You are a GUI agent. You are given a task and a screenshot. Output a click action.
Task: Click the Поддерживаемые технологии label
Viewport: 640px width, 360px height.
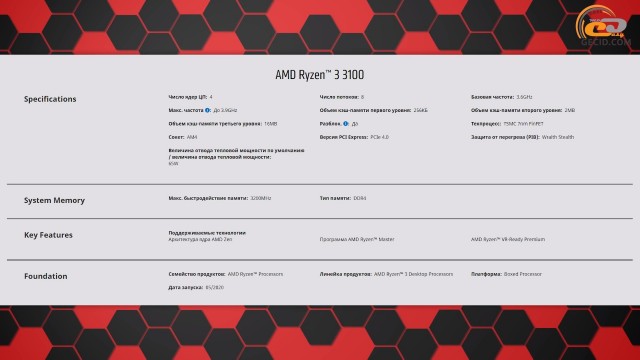[x=207, y=233]
